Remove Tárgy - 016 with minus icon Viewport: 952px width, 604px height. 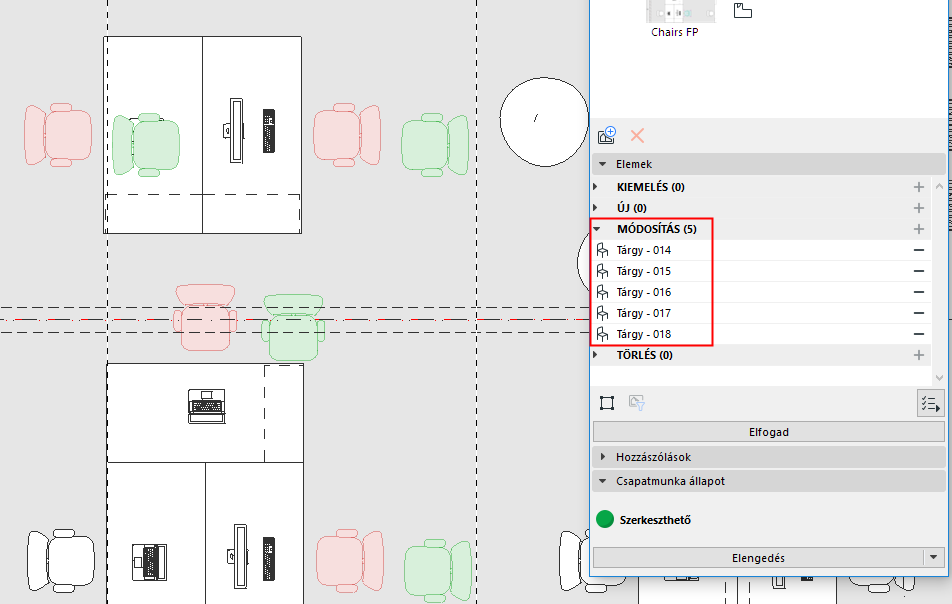(x=919, y=292)
